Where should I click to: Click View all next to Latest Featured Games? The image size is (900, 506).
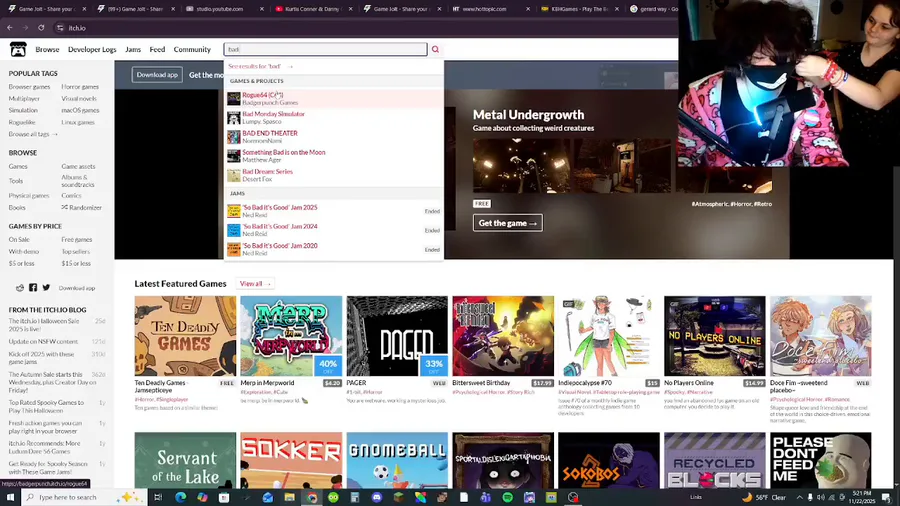tap(254, 283)
